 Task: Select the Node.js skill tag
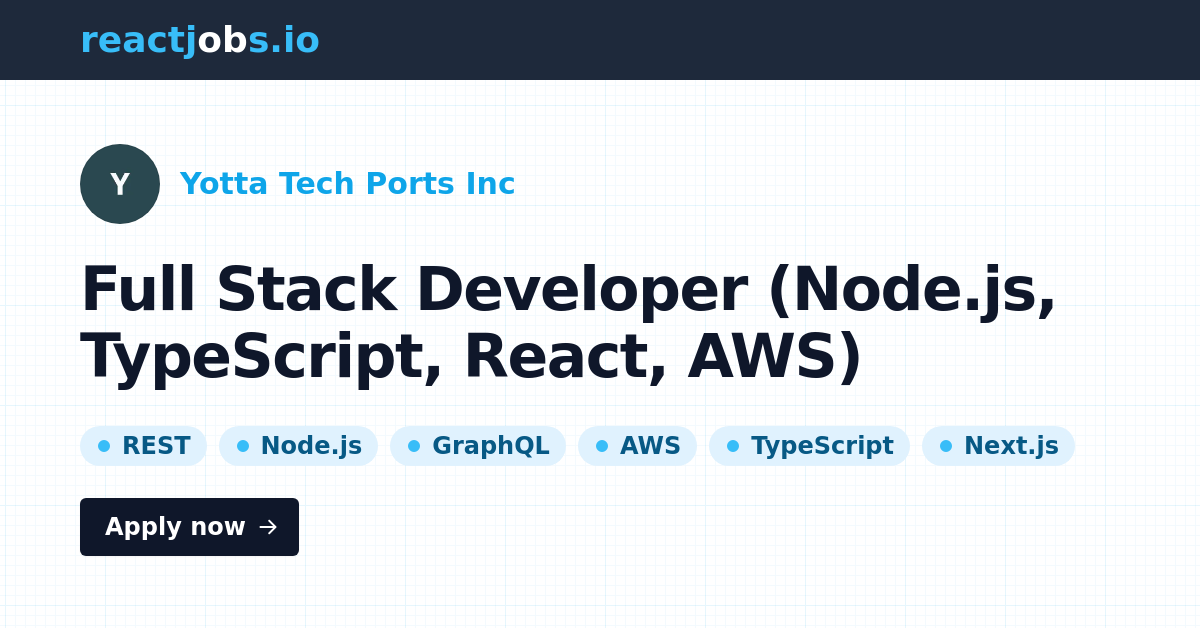tap(298, 445)
